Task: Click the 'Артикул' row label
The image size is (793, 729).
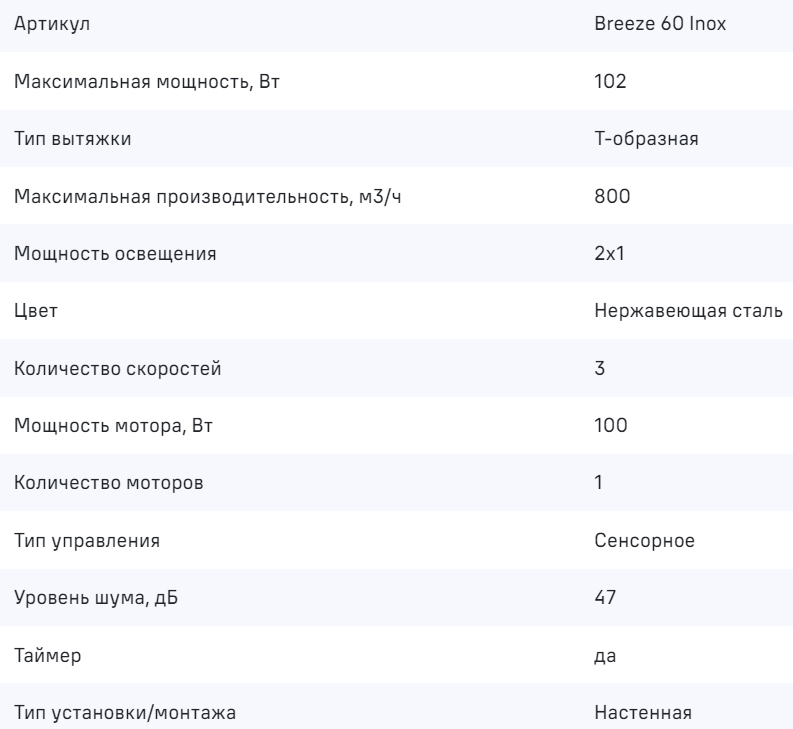Action: tap(45, 24)
